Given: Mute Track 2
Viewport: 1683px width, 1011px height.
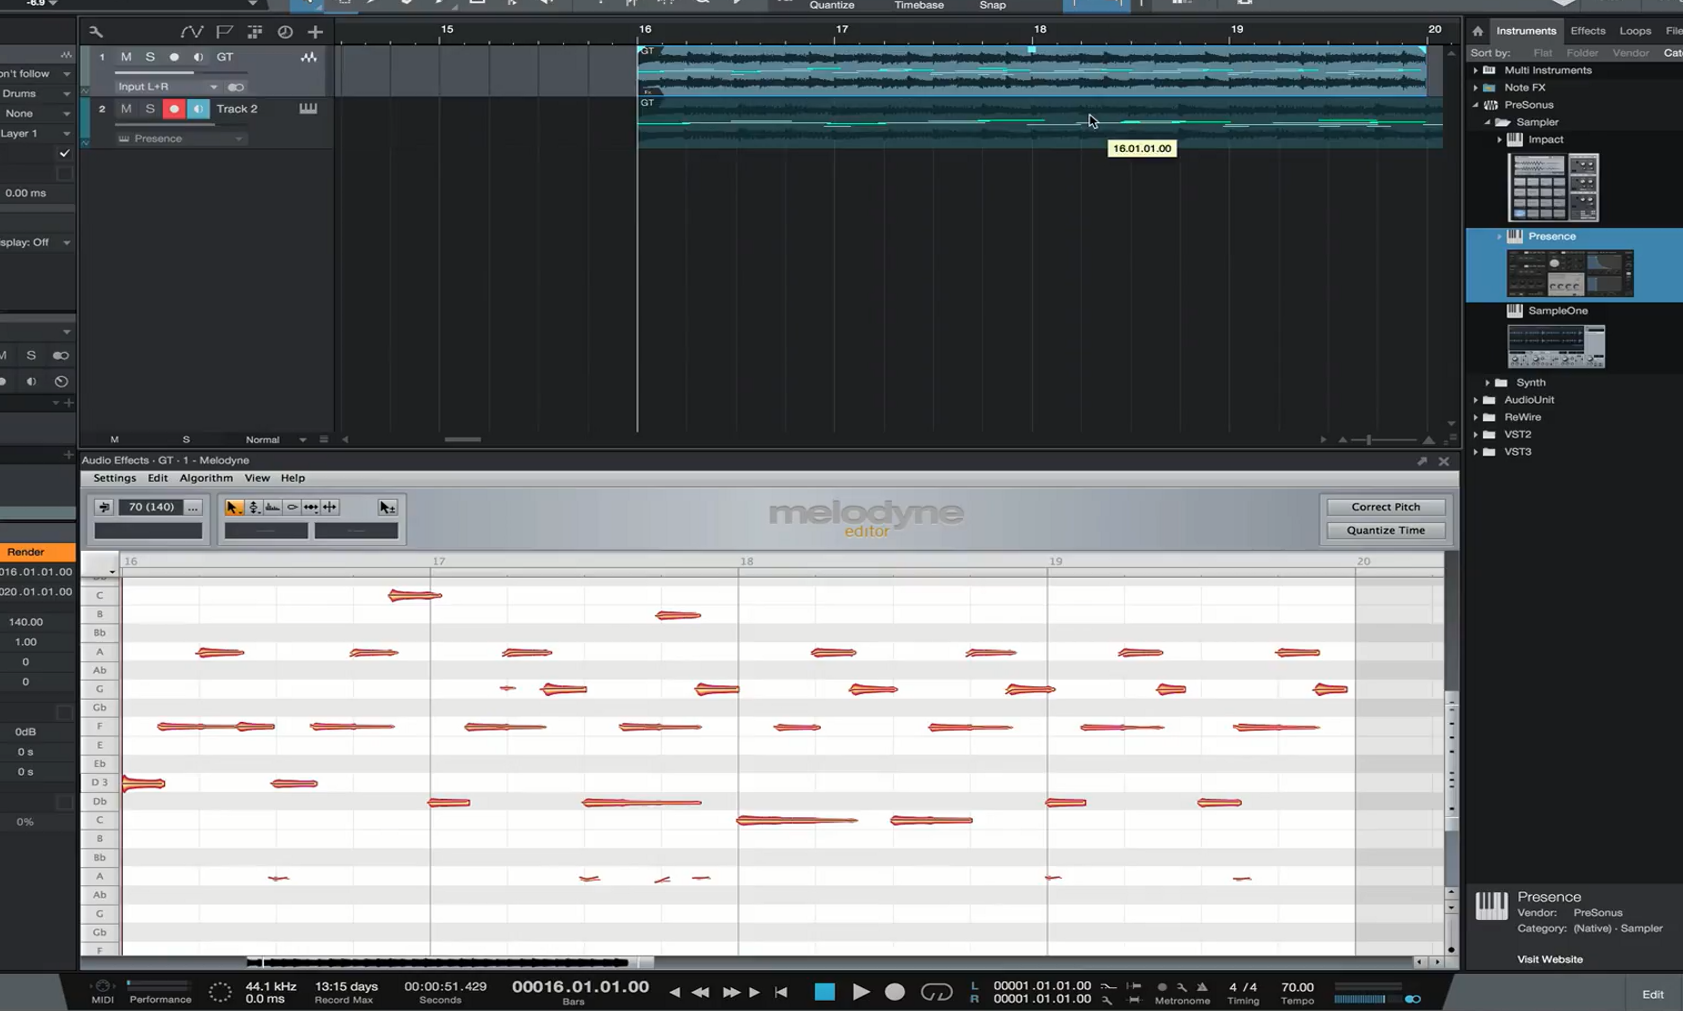Looking at the screenshot, I should 126,108.
